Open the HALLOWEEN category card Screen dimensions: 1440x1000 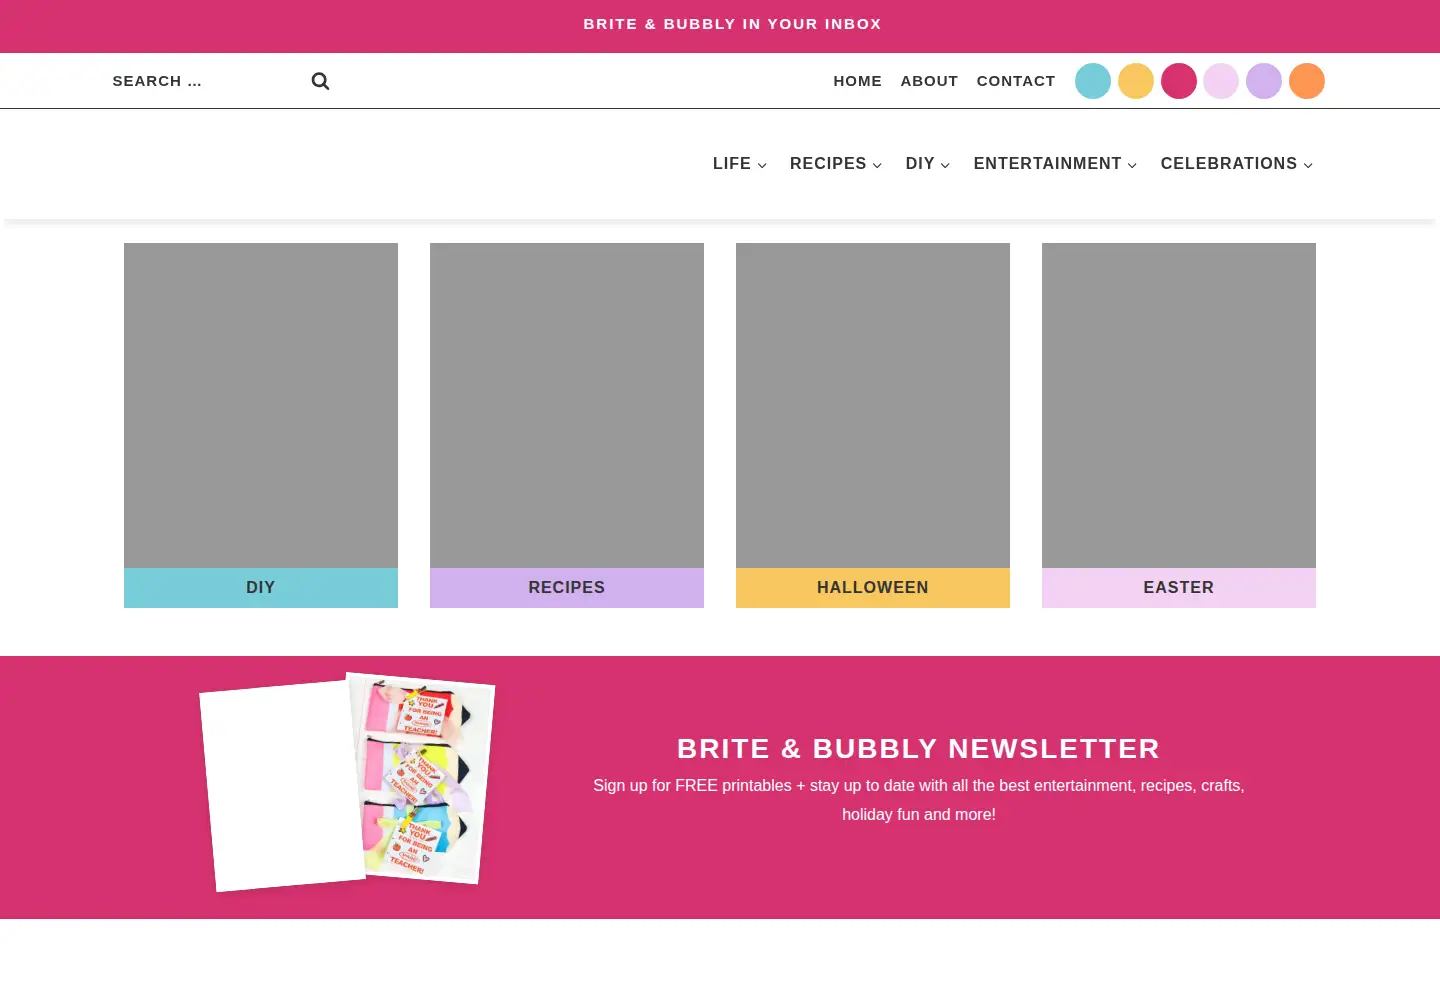[873, 425]
